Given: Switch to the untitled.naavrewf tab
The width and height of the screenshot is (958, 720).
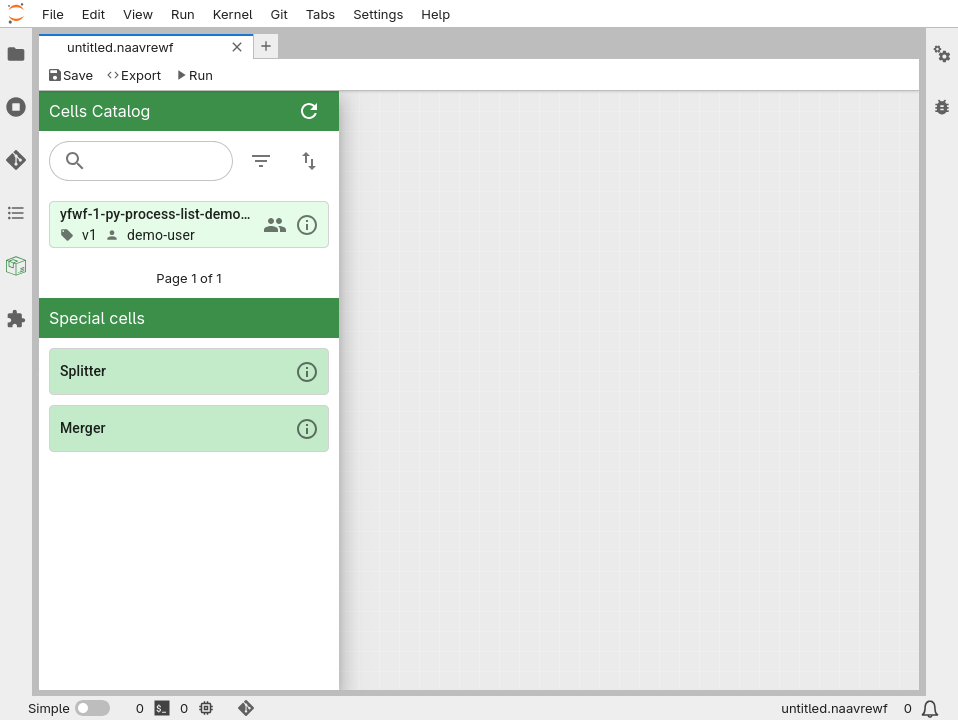Looking at the screenshot, I should [122, 47].
